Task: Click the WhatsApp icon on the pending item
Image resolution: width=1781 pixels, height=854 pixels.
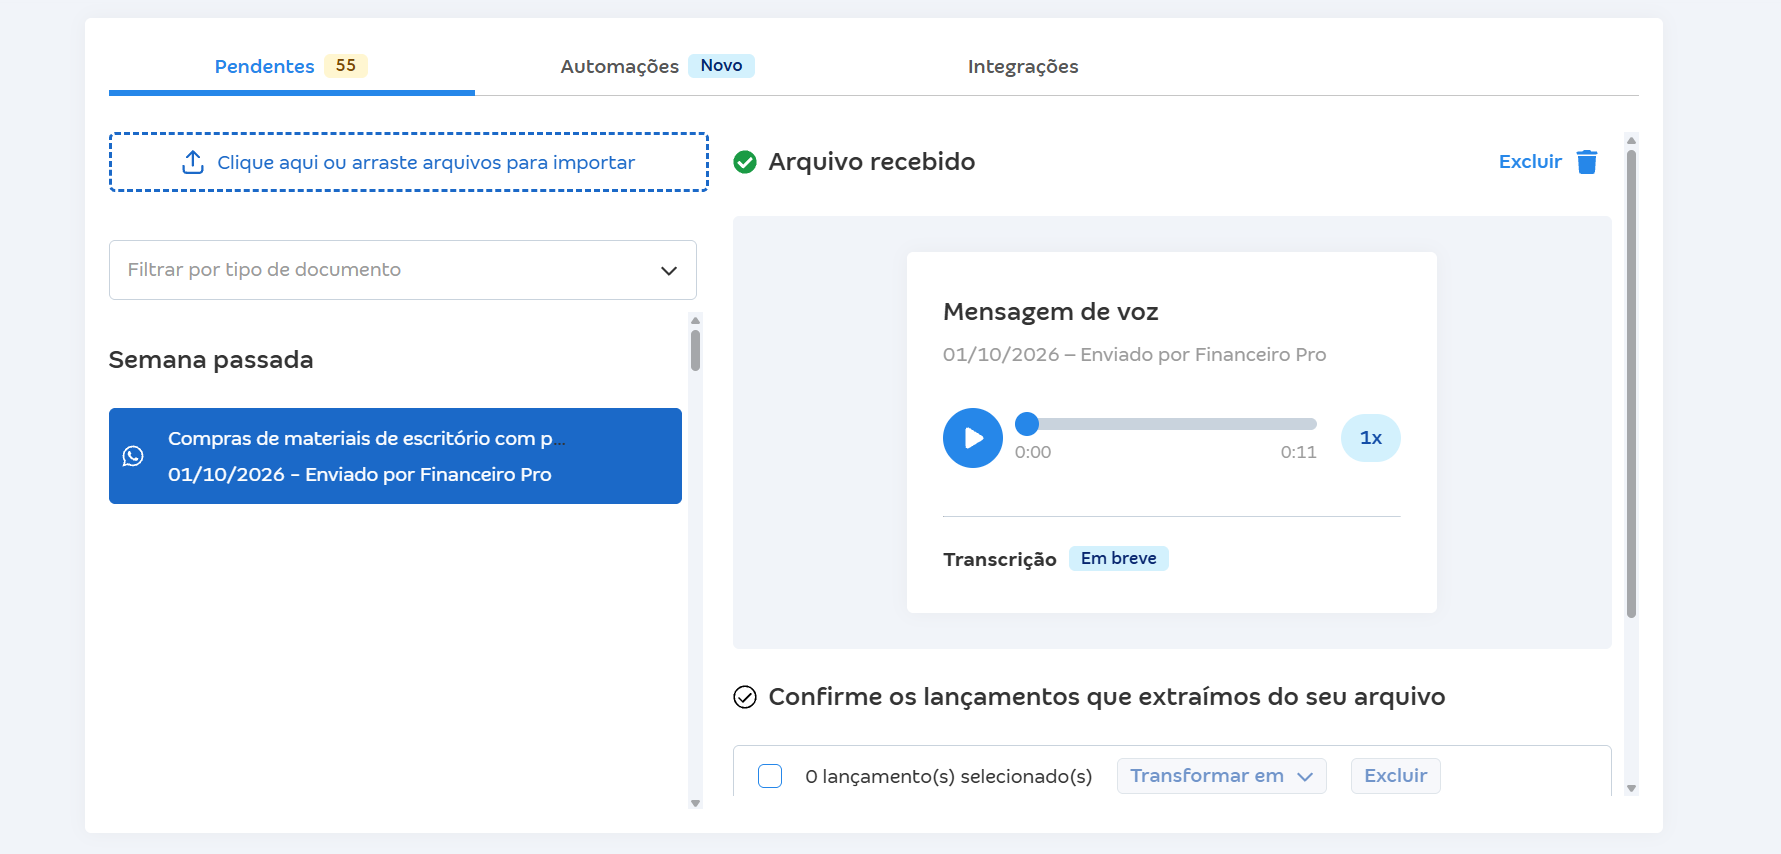Action: click(133, 456)
